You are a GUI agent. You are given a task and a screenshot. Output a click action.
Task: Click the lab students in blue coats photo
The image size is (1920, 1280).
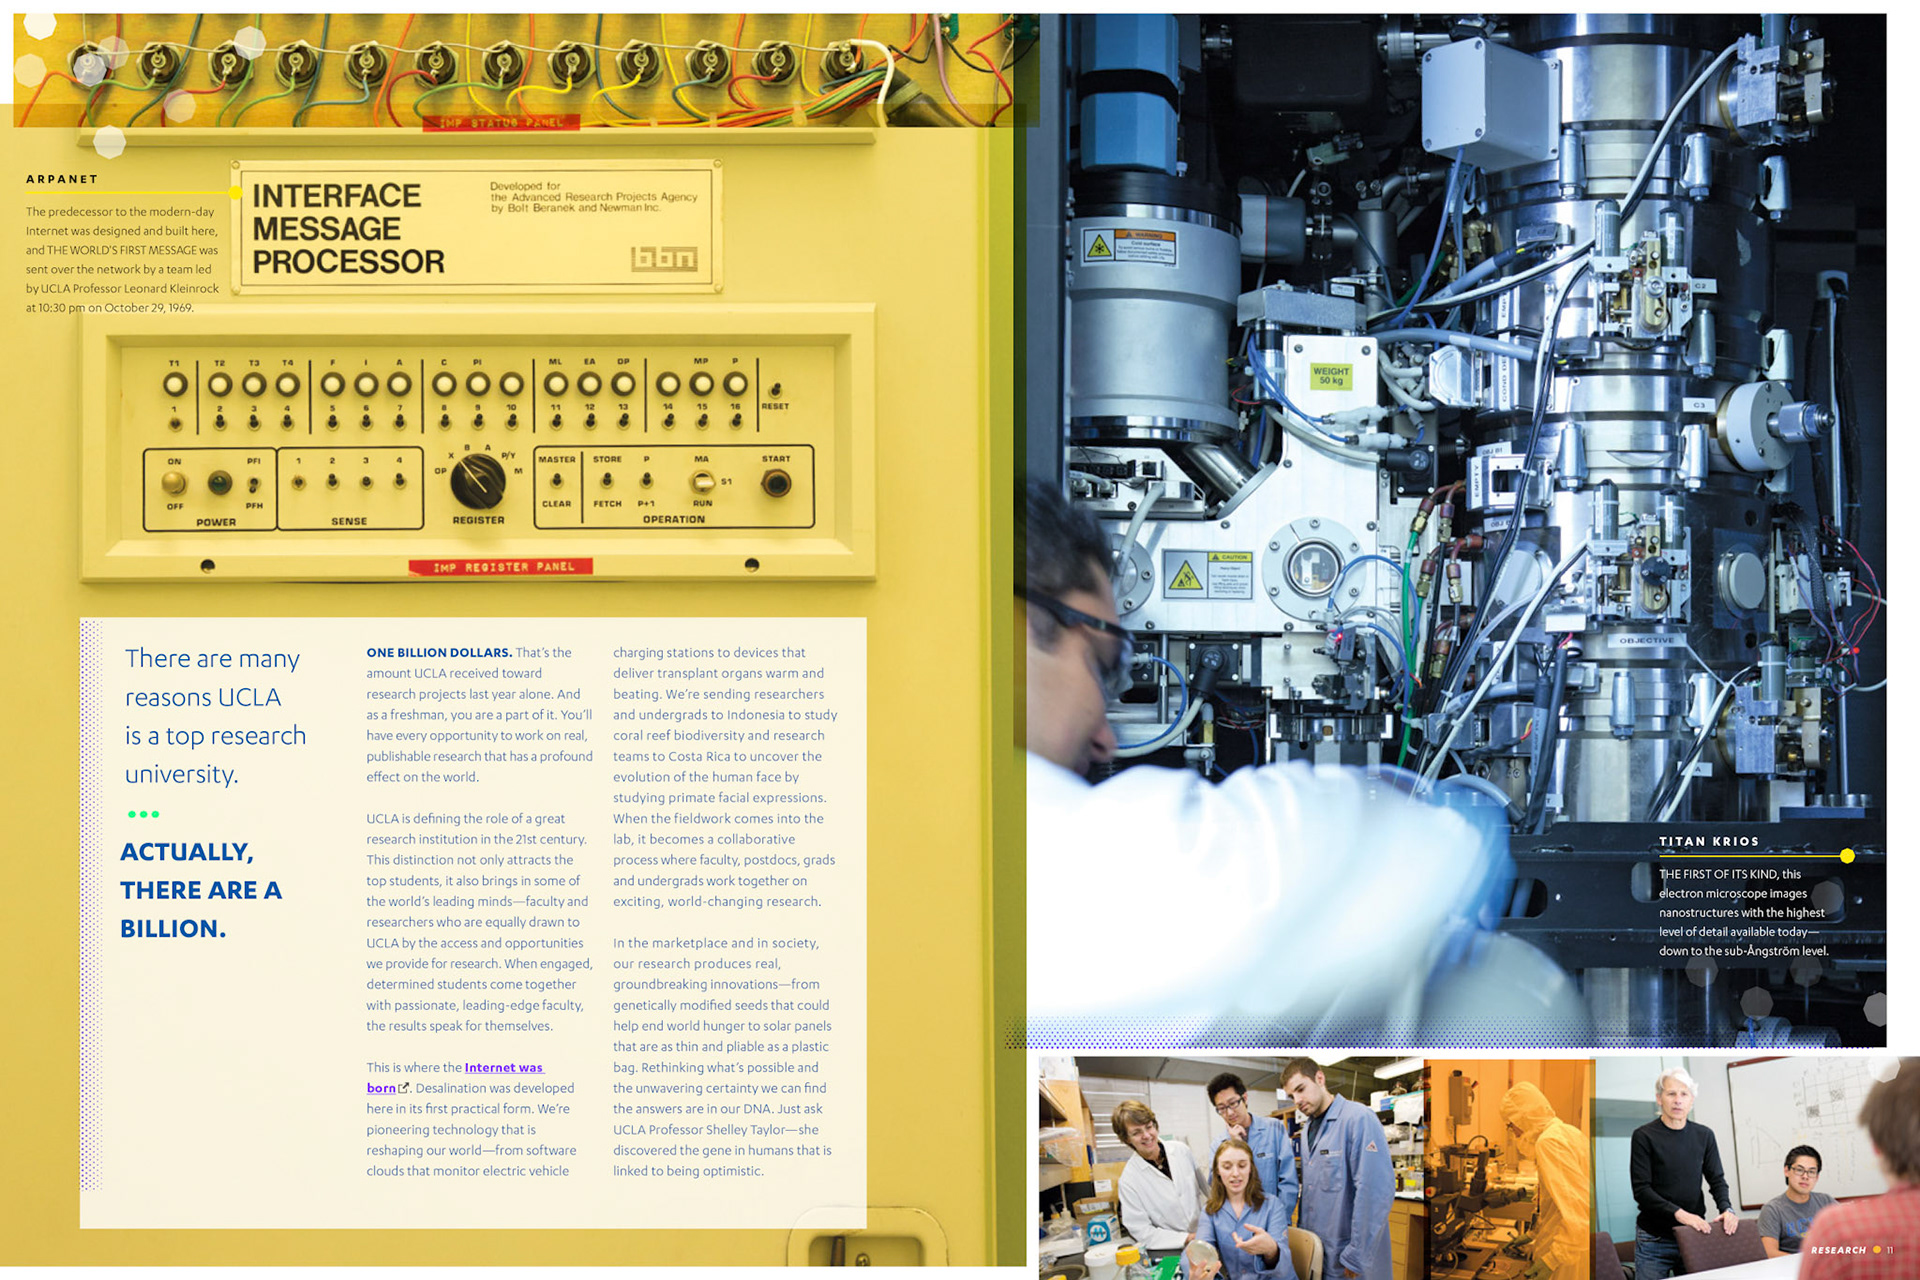point(1230,1168)
